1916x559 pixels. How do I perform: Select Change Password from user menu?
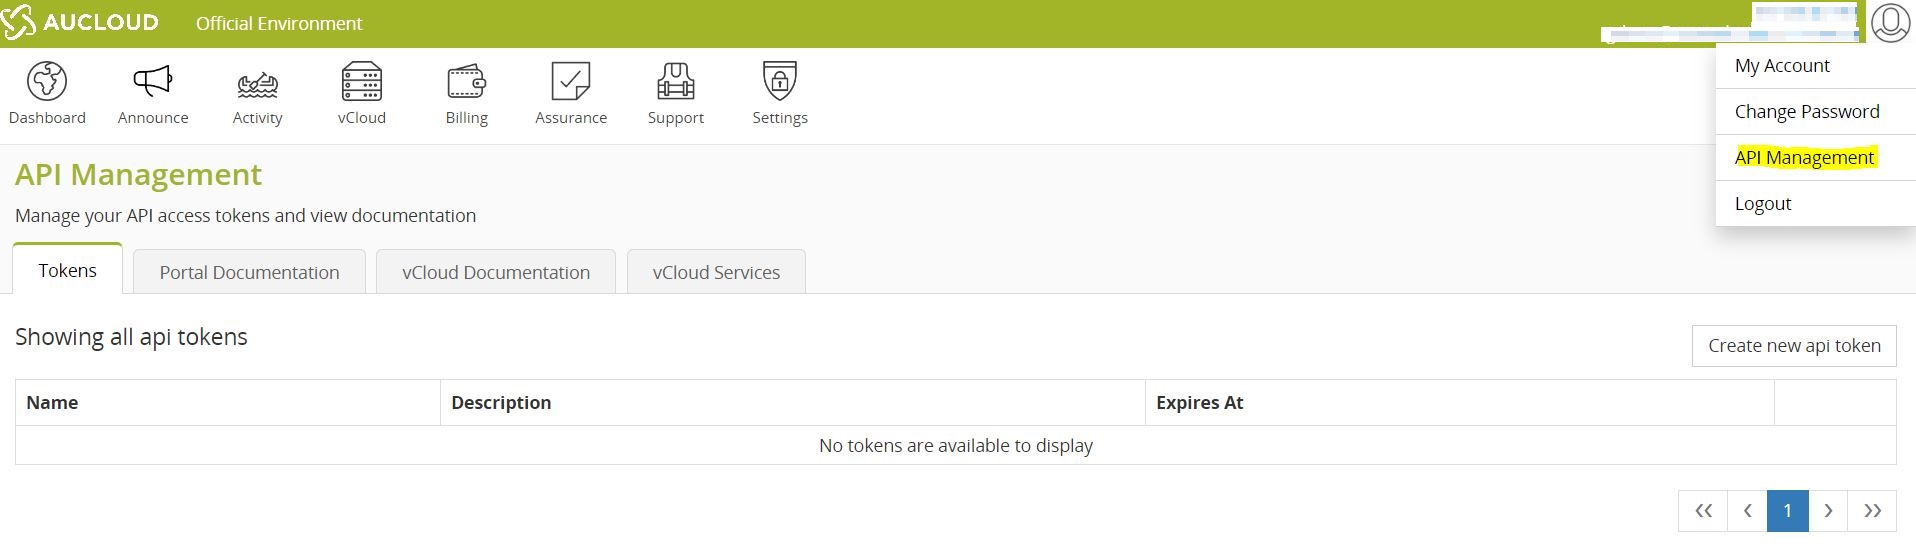pyautogui.click(x=1815, y=112)
